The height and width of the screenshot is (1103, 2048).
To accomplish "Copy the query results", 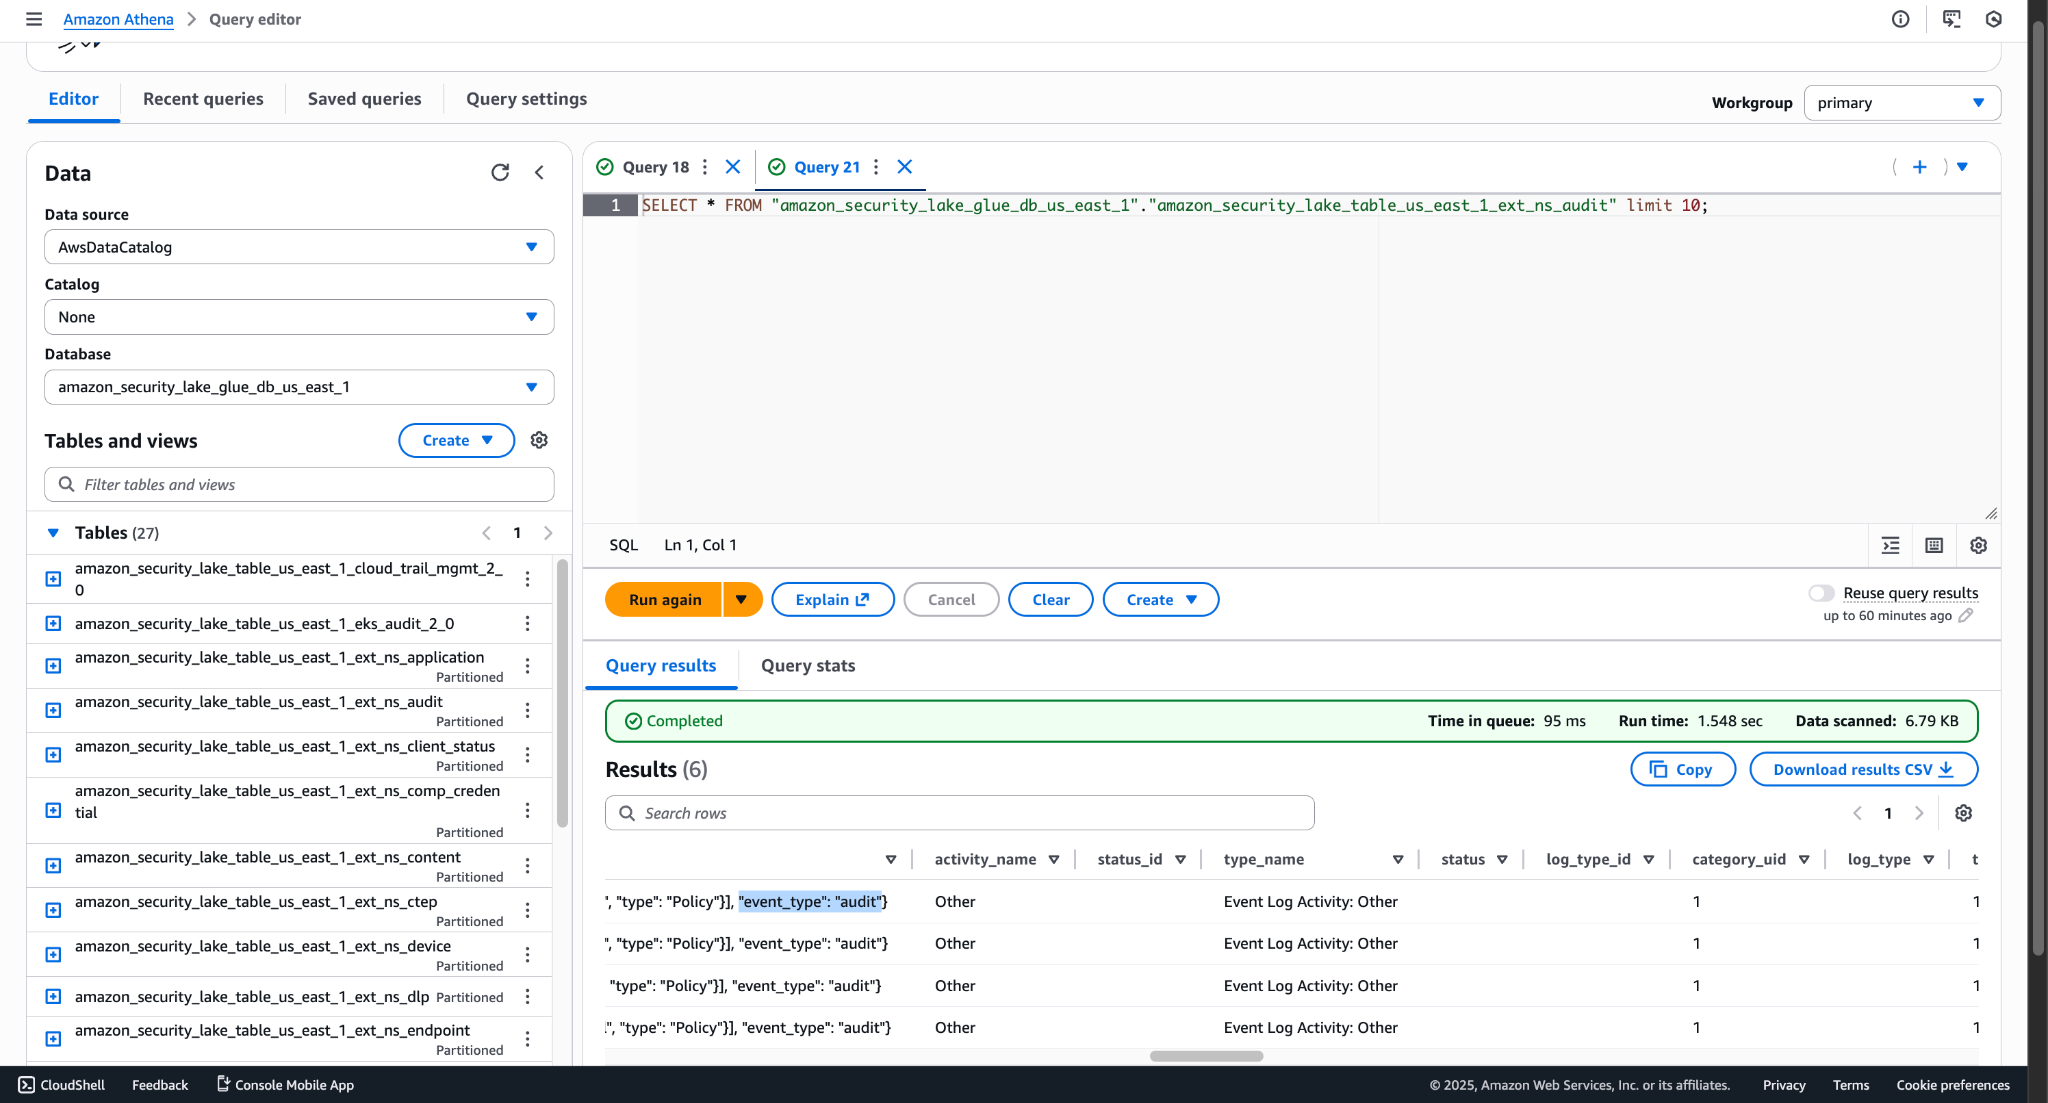I will click(x=1683, y=769).
